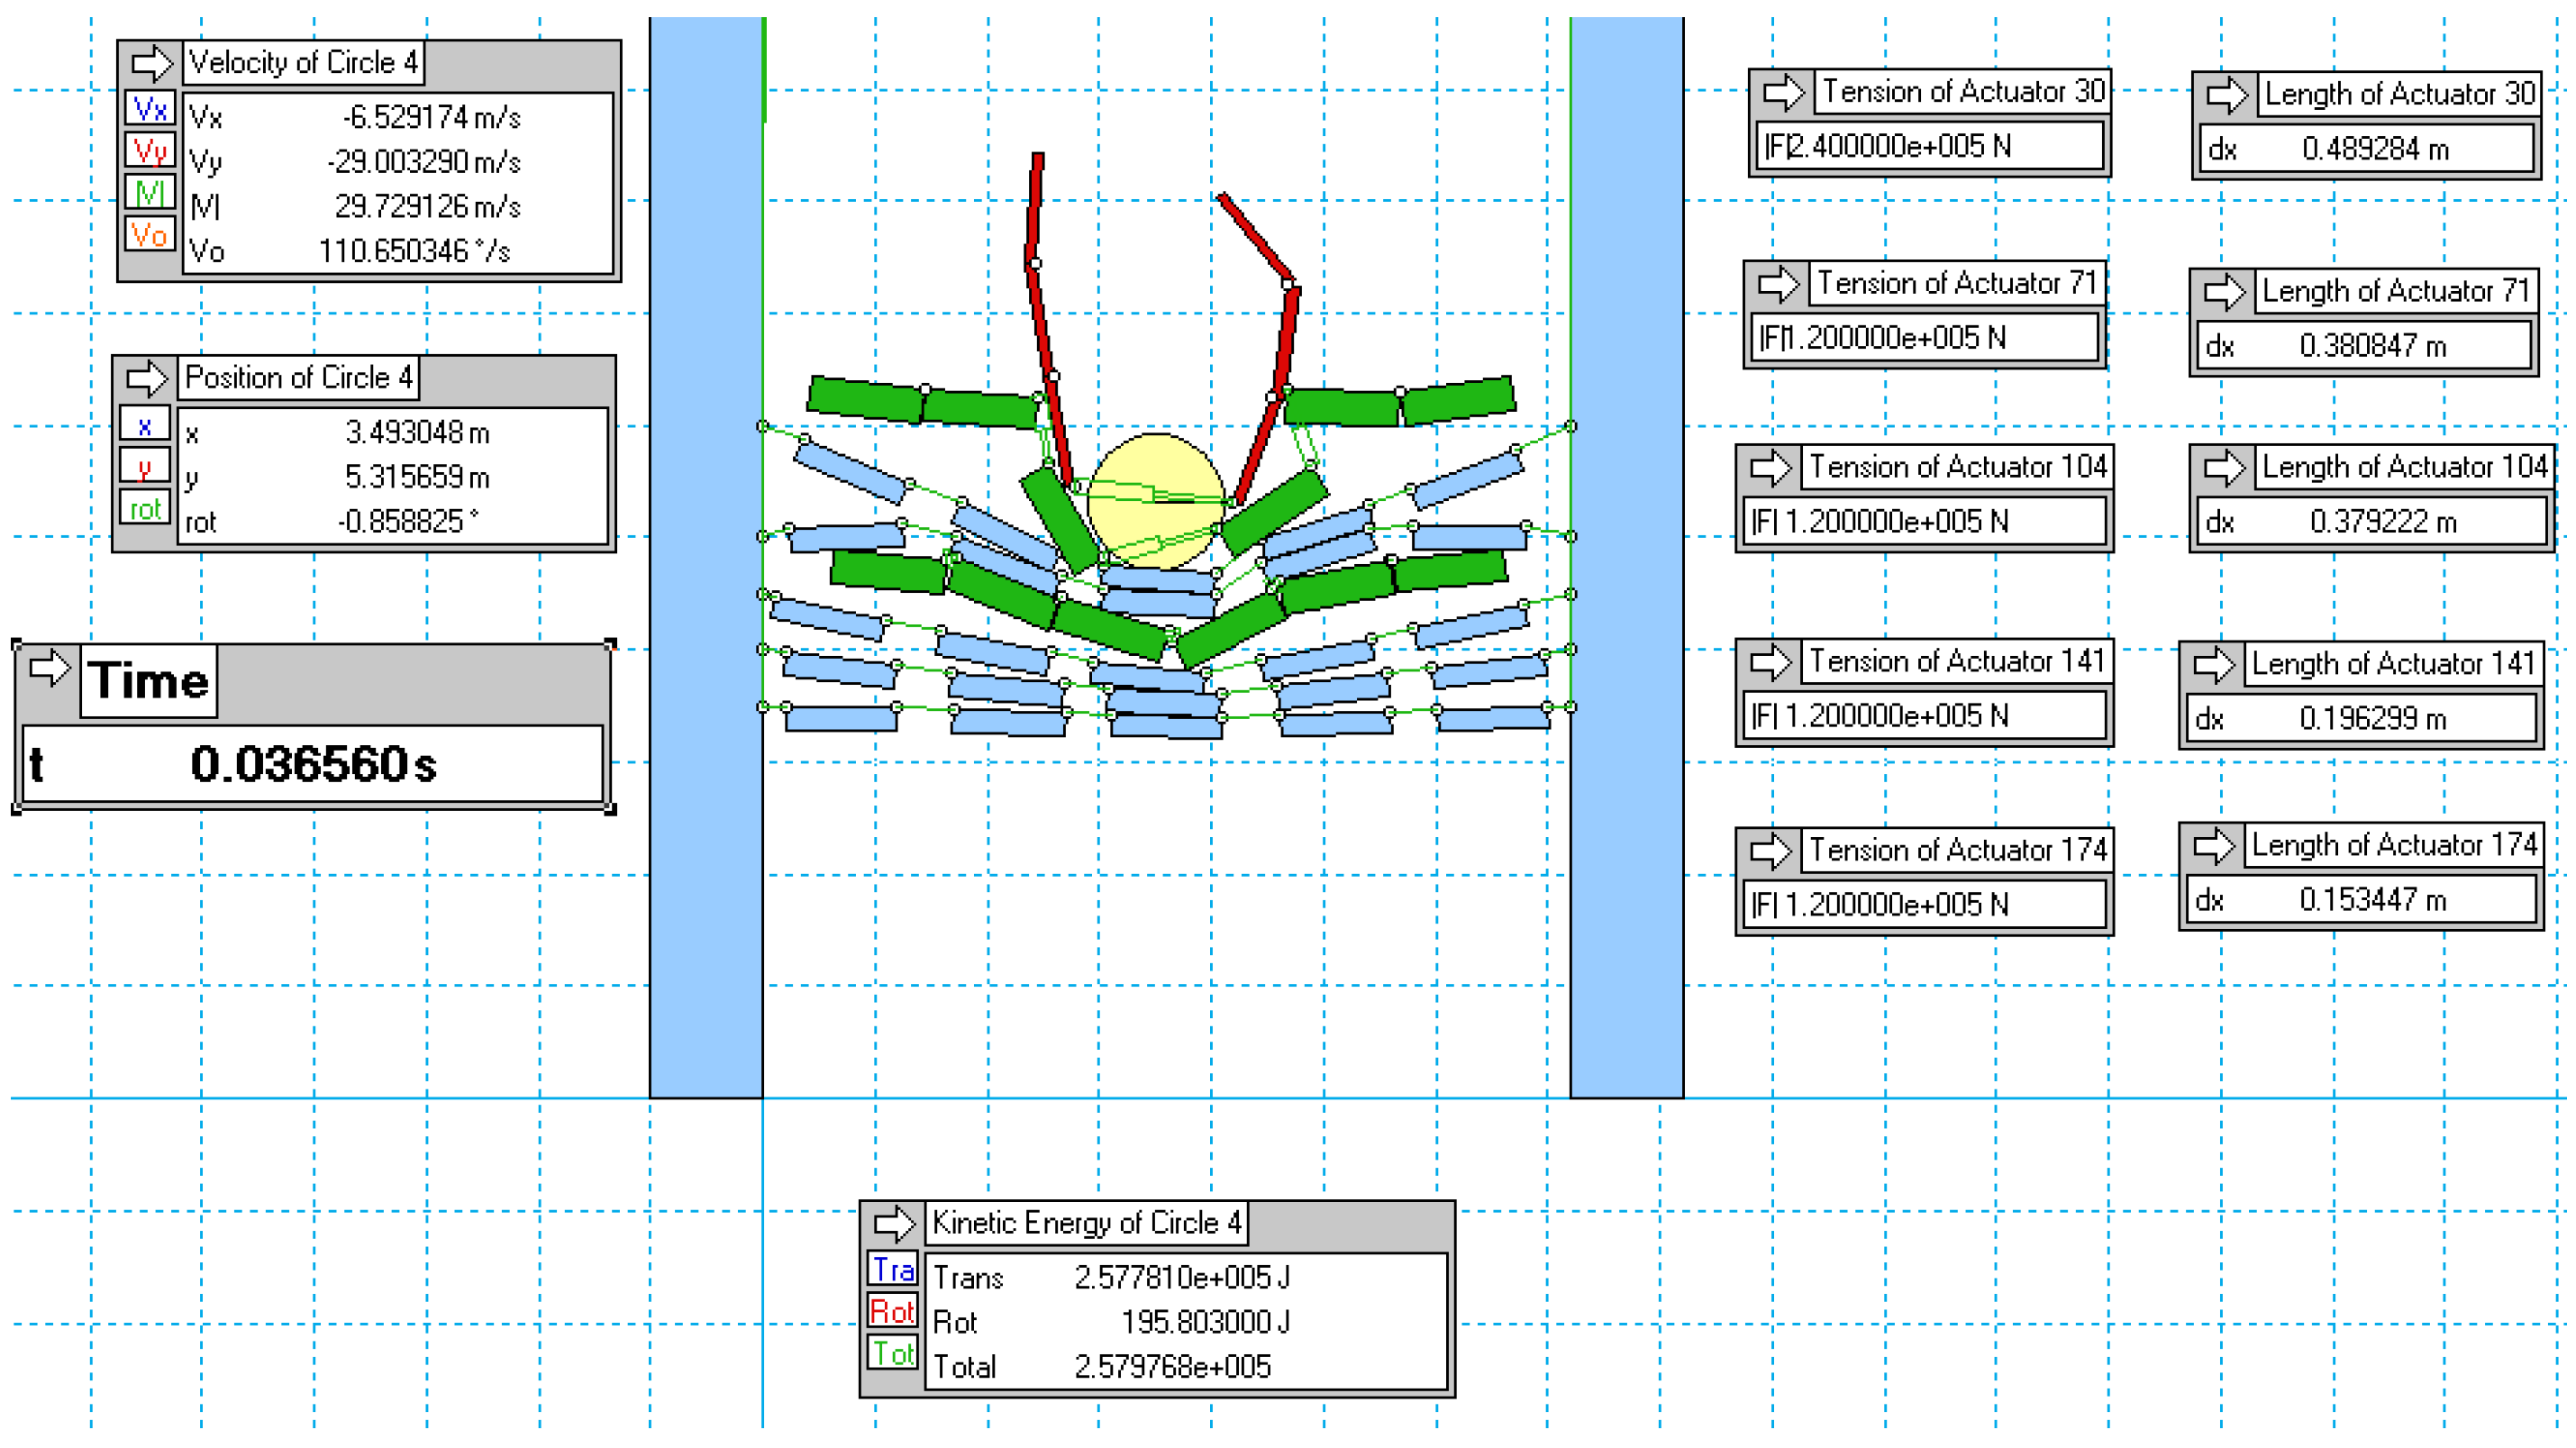Toggle the Vx channel button in Velocity meter
The height and width of the screenshot is (1448, 2576).
(x=150, y=108)
